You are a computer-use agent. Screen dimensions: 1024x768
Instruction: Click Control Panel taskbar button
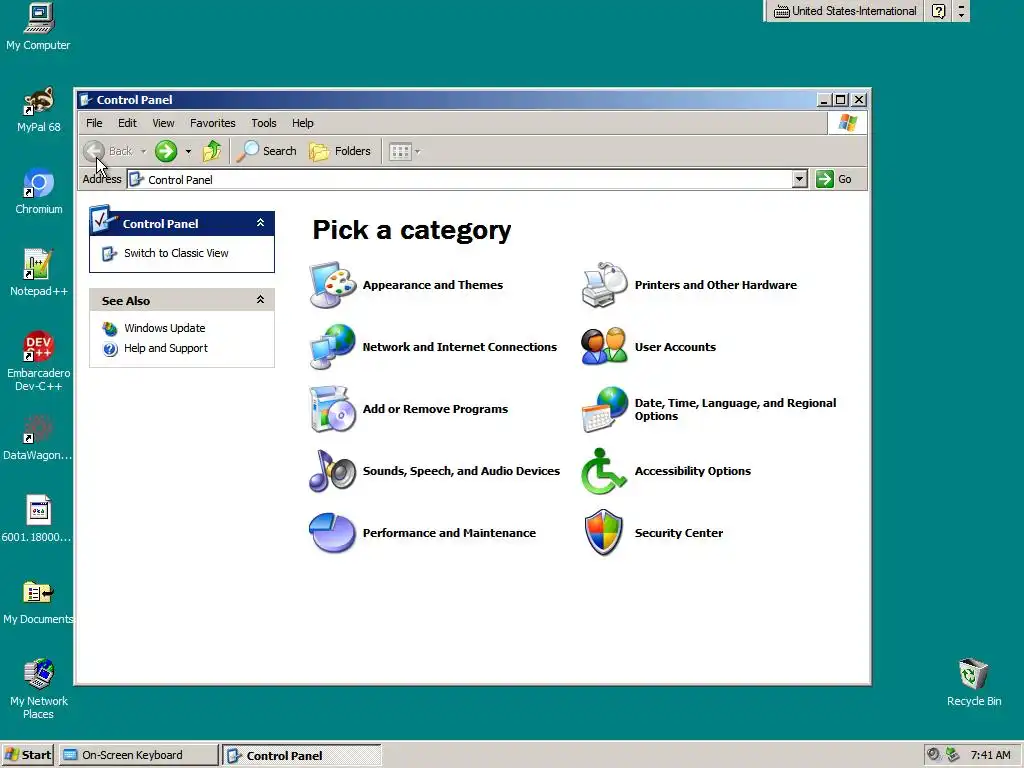point(302,756)
